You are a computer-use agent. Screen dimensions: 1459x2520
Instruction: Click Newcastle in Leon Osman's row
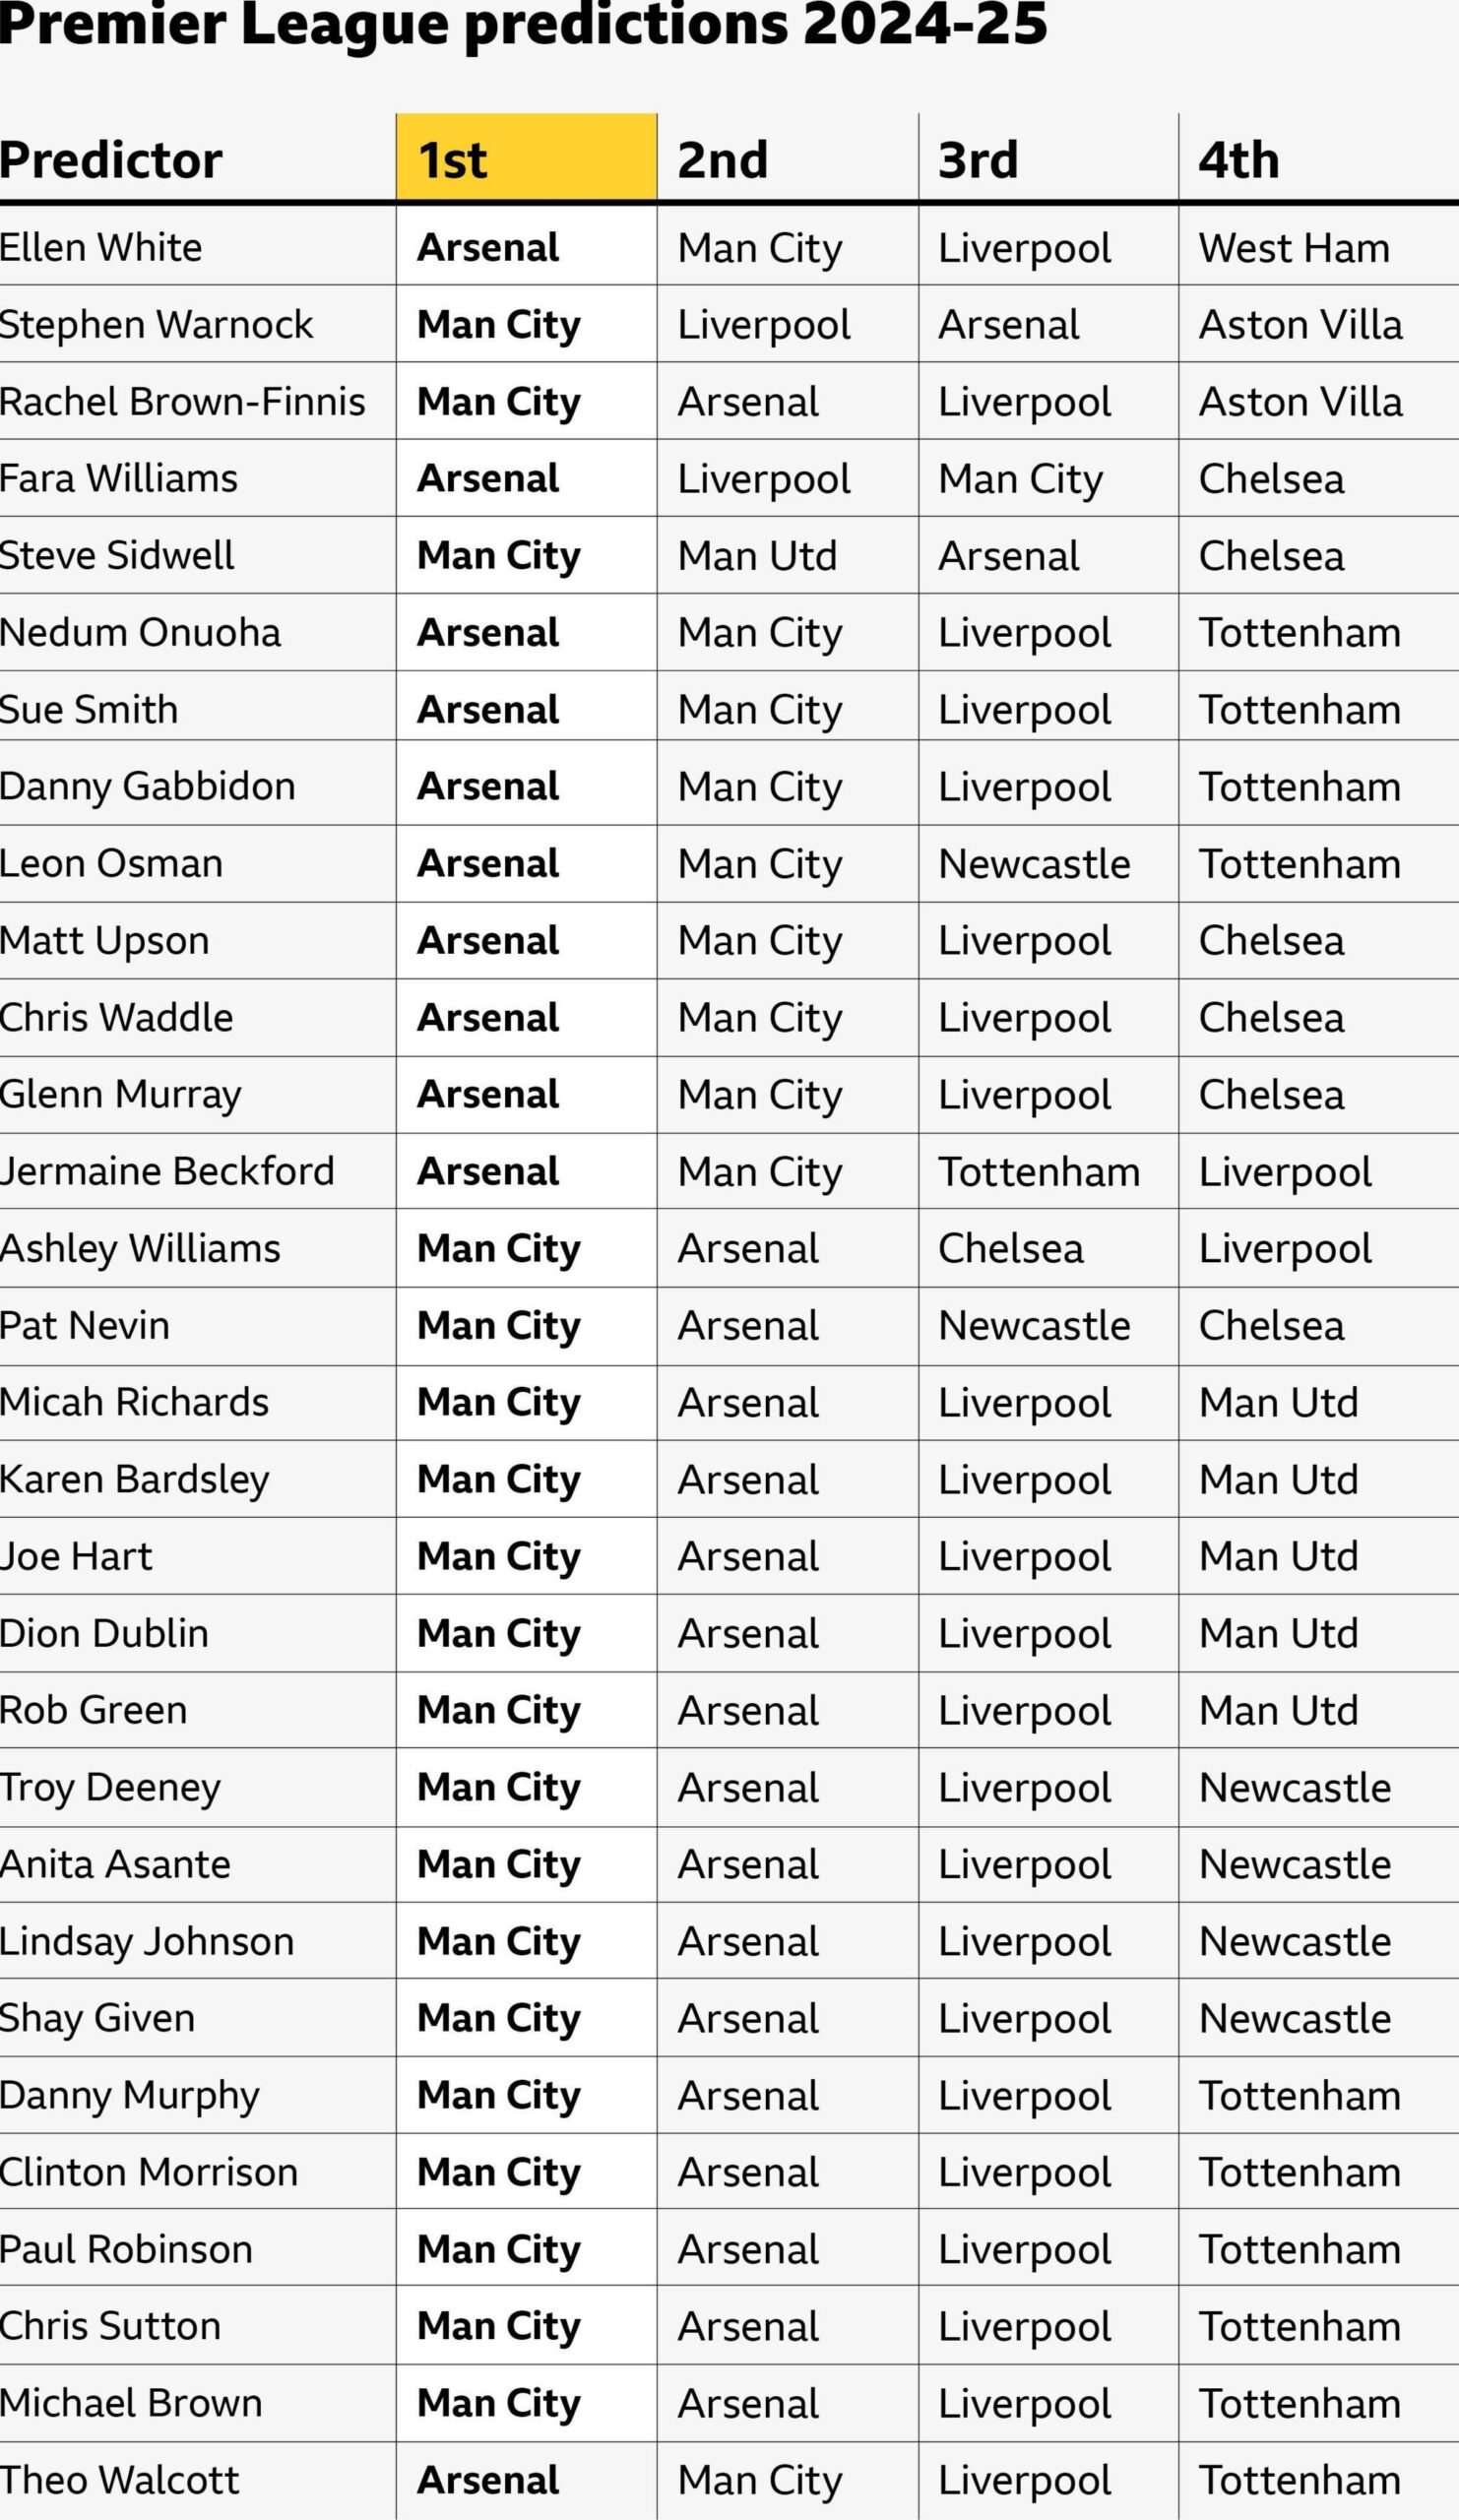1034,864
